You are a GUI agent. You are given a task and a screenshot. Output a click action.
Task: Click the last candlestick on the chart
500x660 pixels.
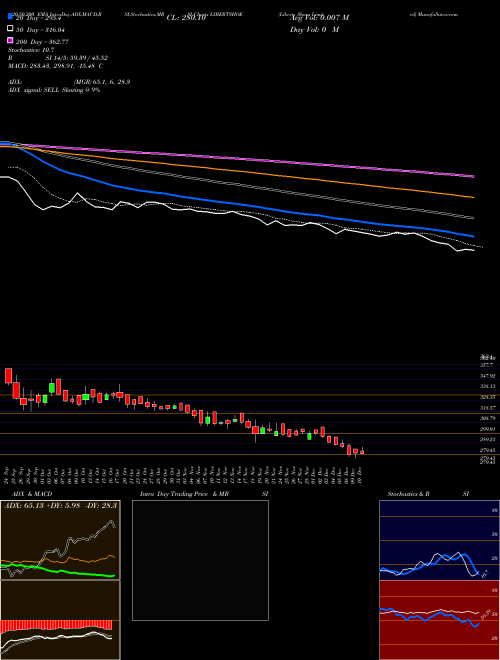tap(362, 452)
